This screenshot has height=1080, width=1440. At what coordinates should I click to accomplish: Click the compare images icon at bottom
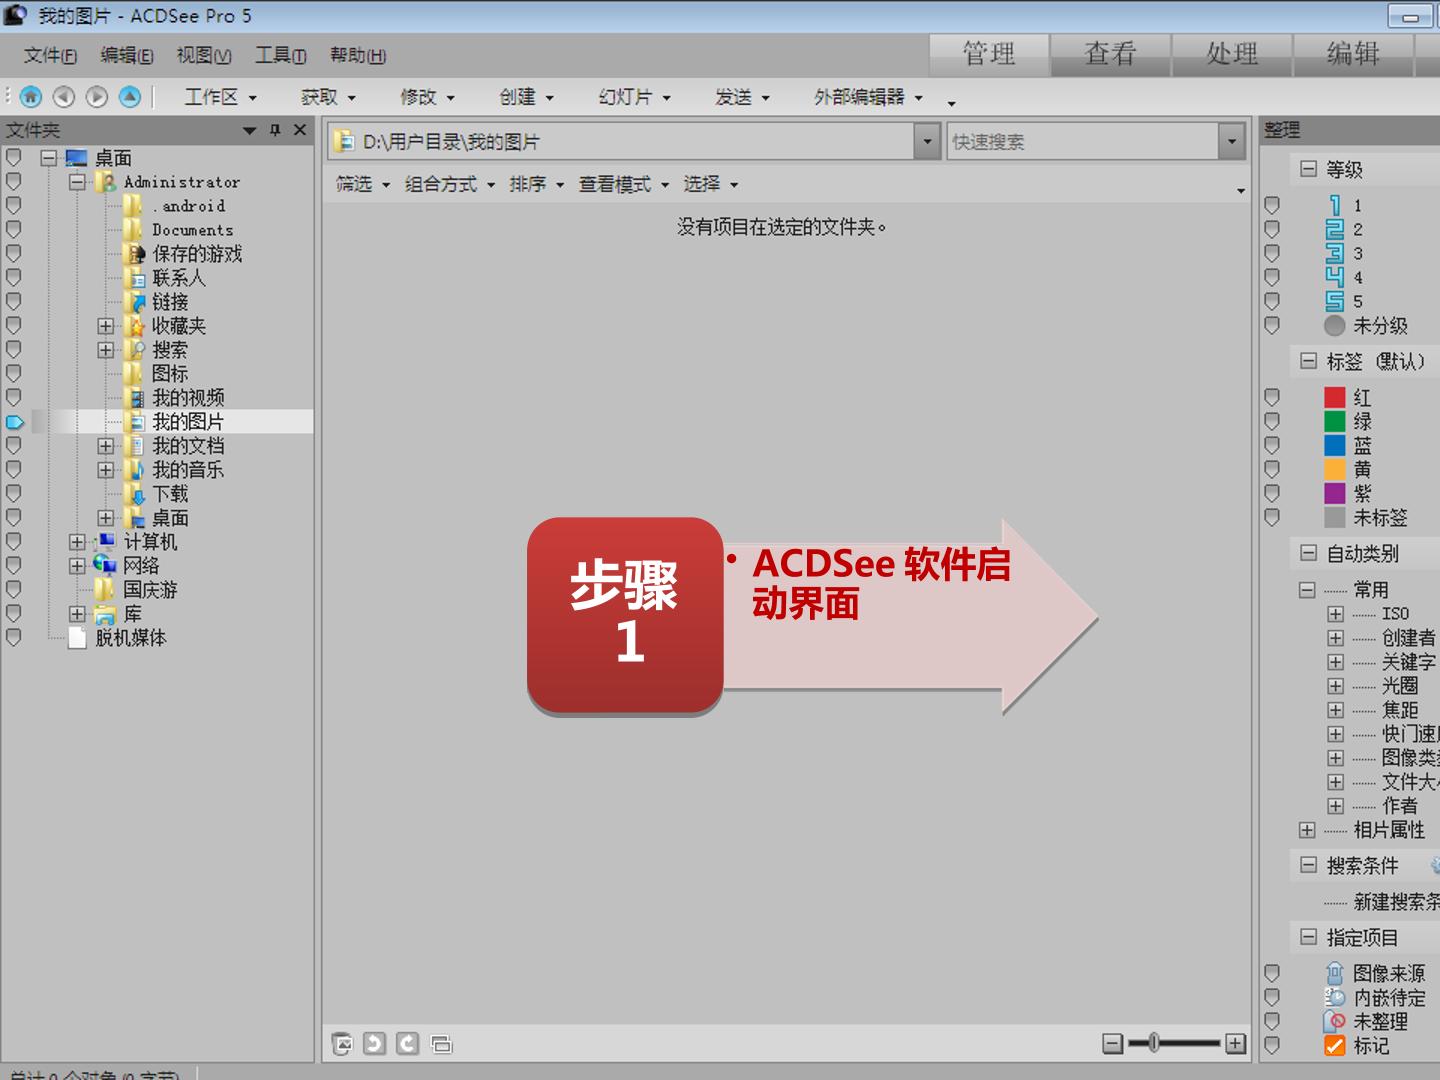441,1044
